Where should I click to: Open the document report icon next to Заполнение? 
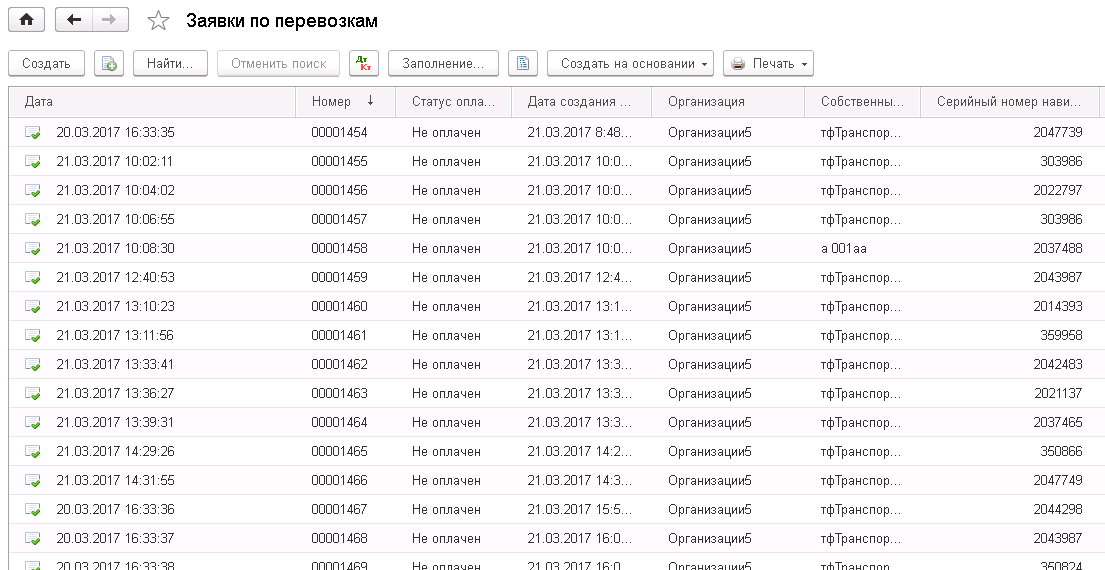tap(523, 63)
